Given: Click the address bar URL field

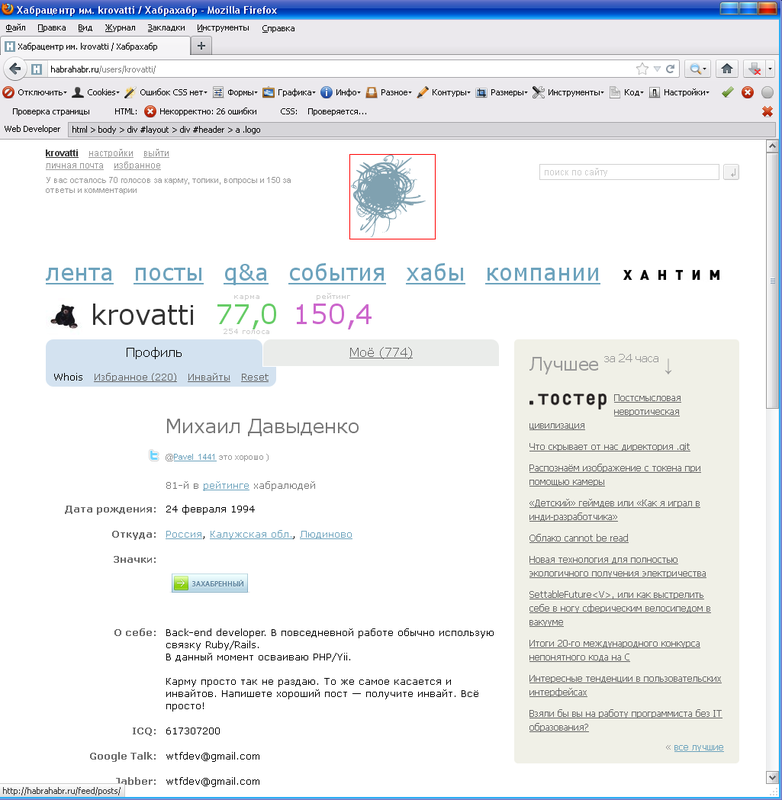Looking at the screenshot, I should (339, 69).
